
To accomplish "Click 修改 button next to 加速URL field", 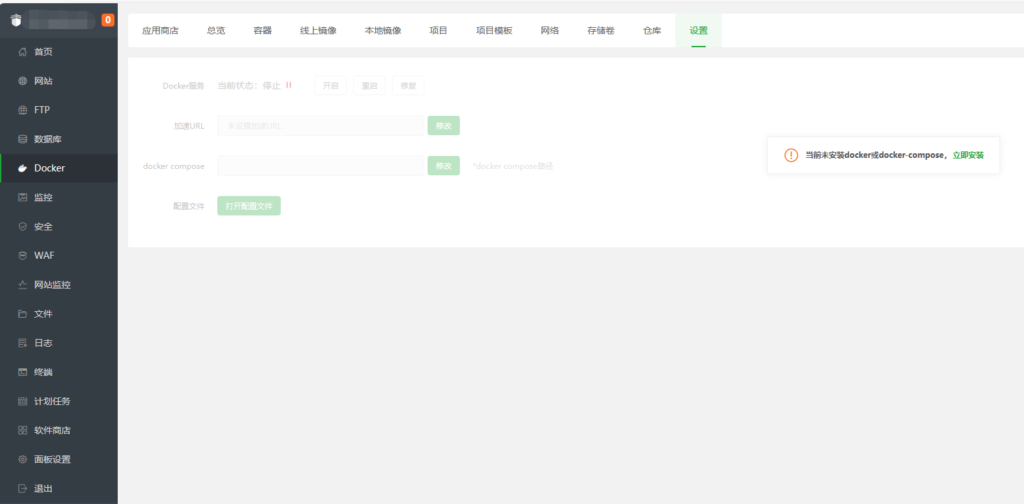I will [x=443, y=126].
